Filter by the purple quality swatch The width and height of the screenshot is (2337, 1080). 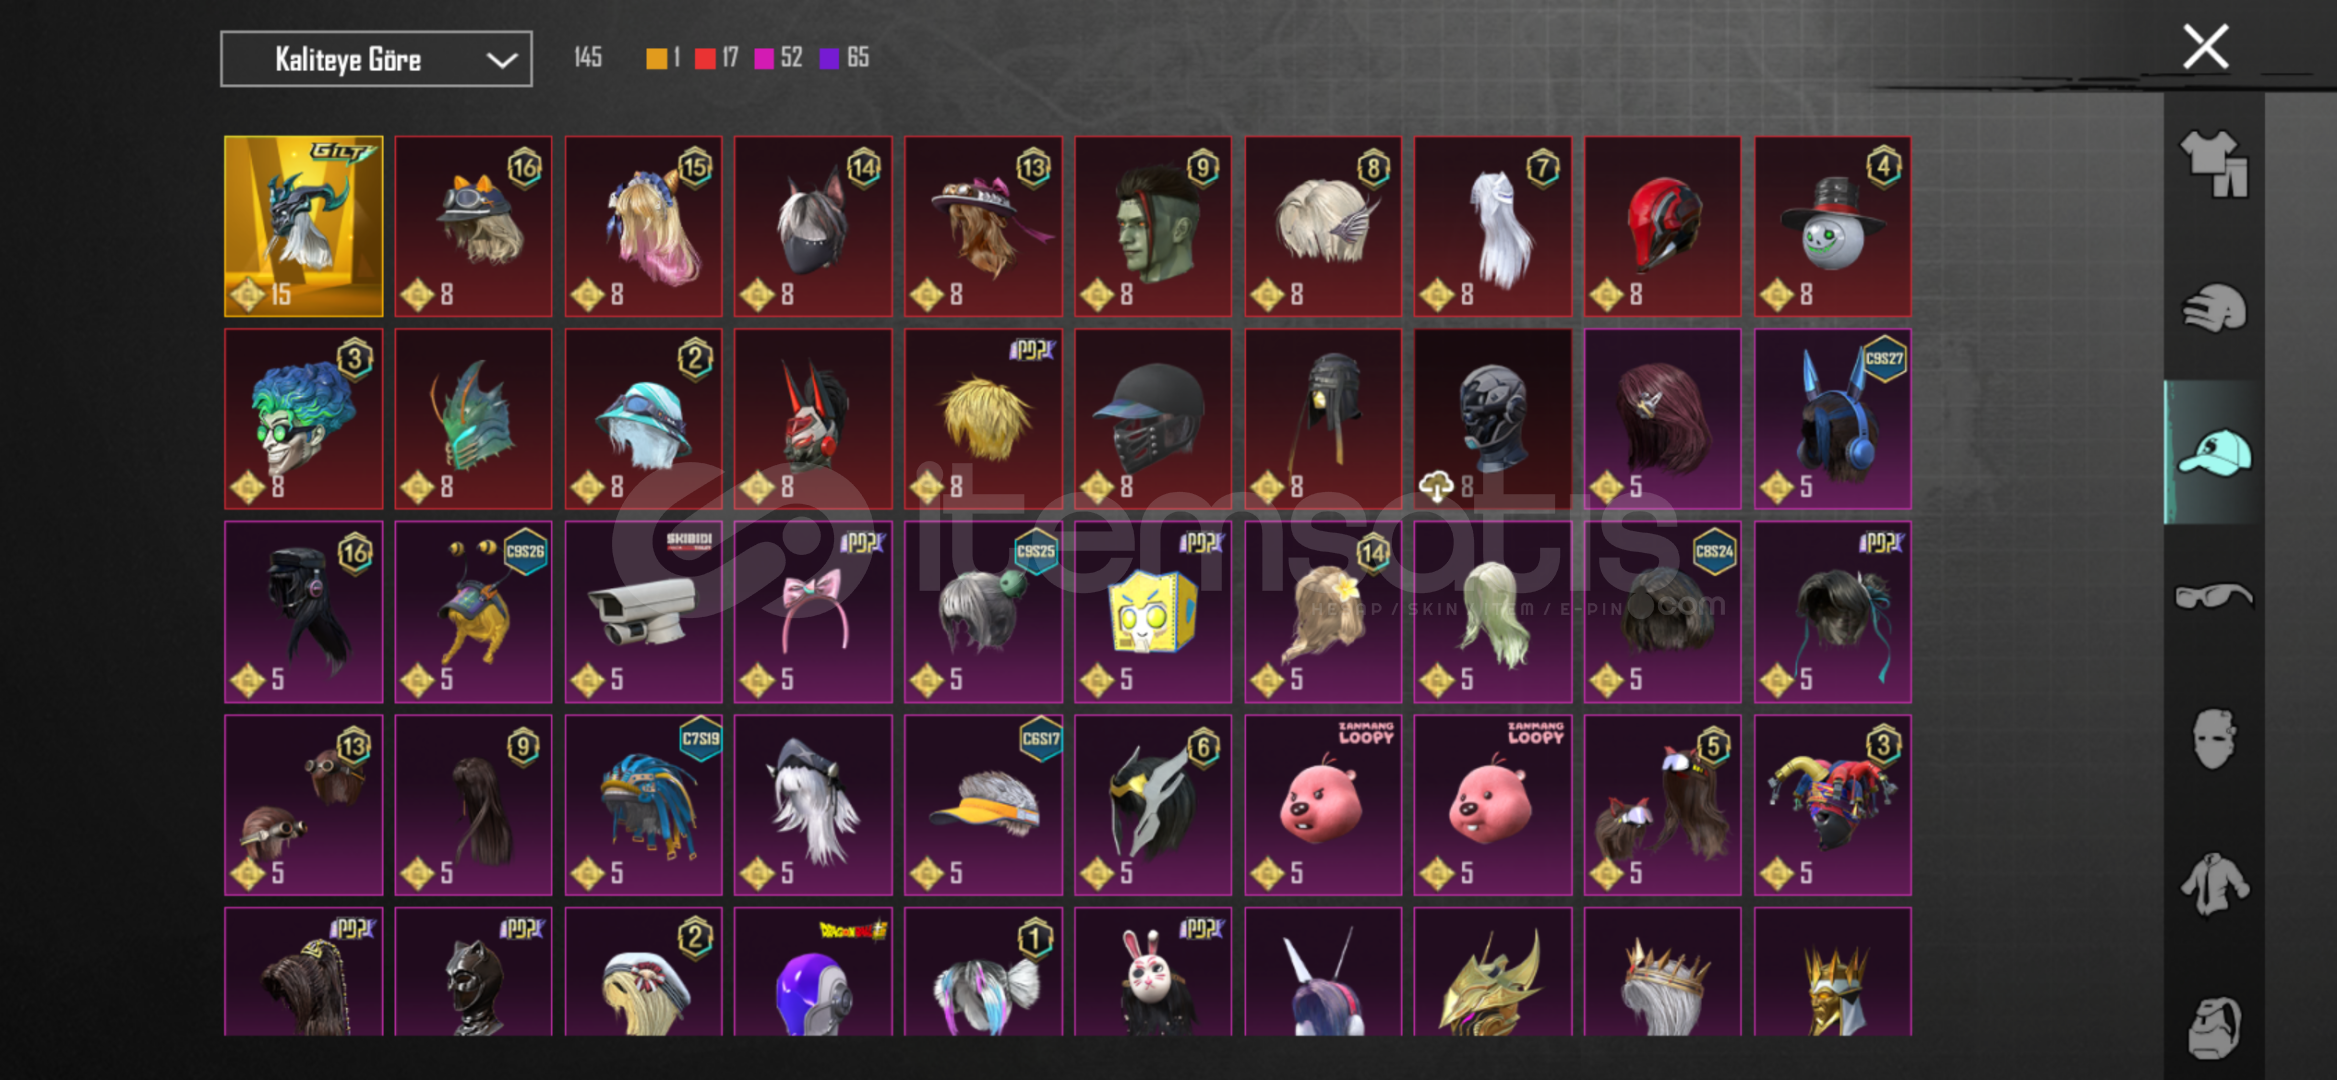(829, 58)
